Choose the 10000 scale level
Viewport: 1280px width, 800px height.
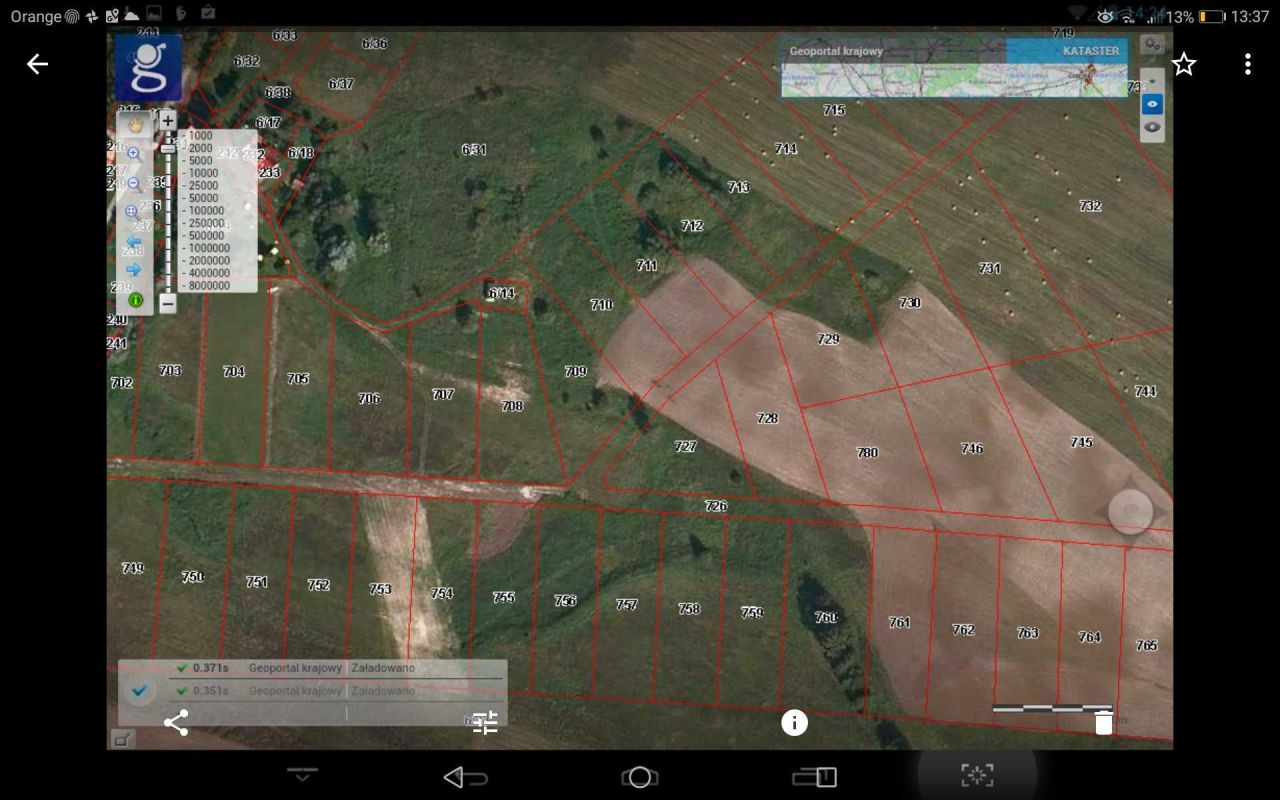coord(202,173)
